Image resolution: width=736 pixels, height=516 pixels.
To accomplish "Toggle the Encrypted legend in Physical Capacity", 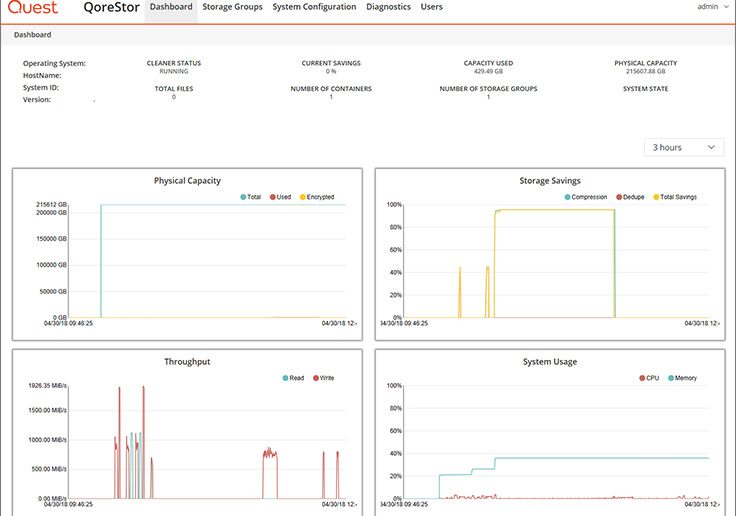I will [x=317, y=197].
